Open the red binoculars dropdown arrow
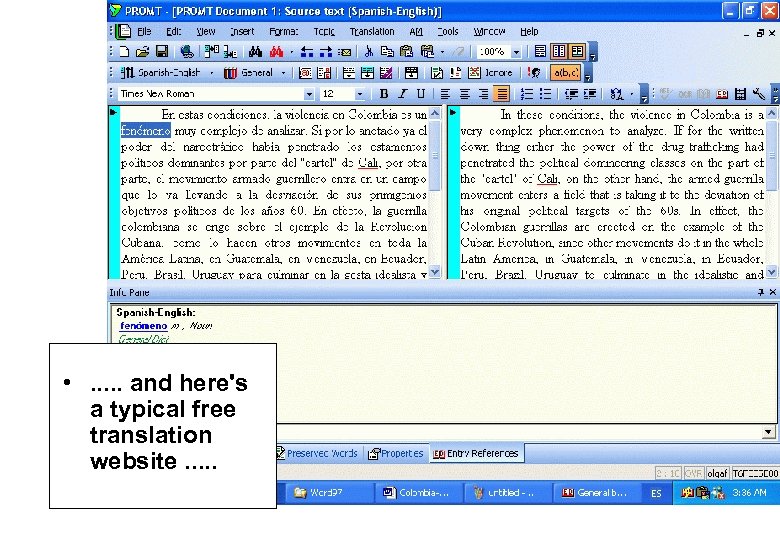The height and width of the screenshot is (540, 780). pos(292,52)
